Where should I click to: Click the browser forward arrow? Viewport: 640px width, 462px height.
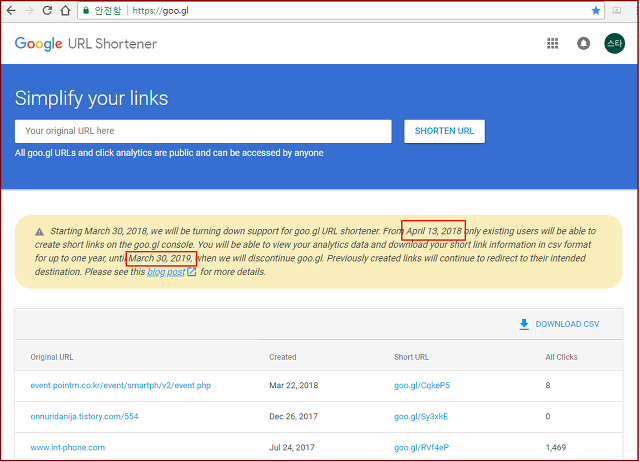pyautogui.click(x=29, y=11)
